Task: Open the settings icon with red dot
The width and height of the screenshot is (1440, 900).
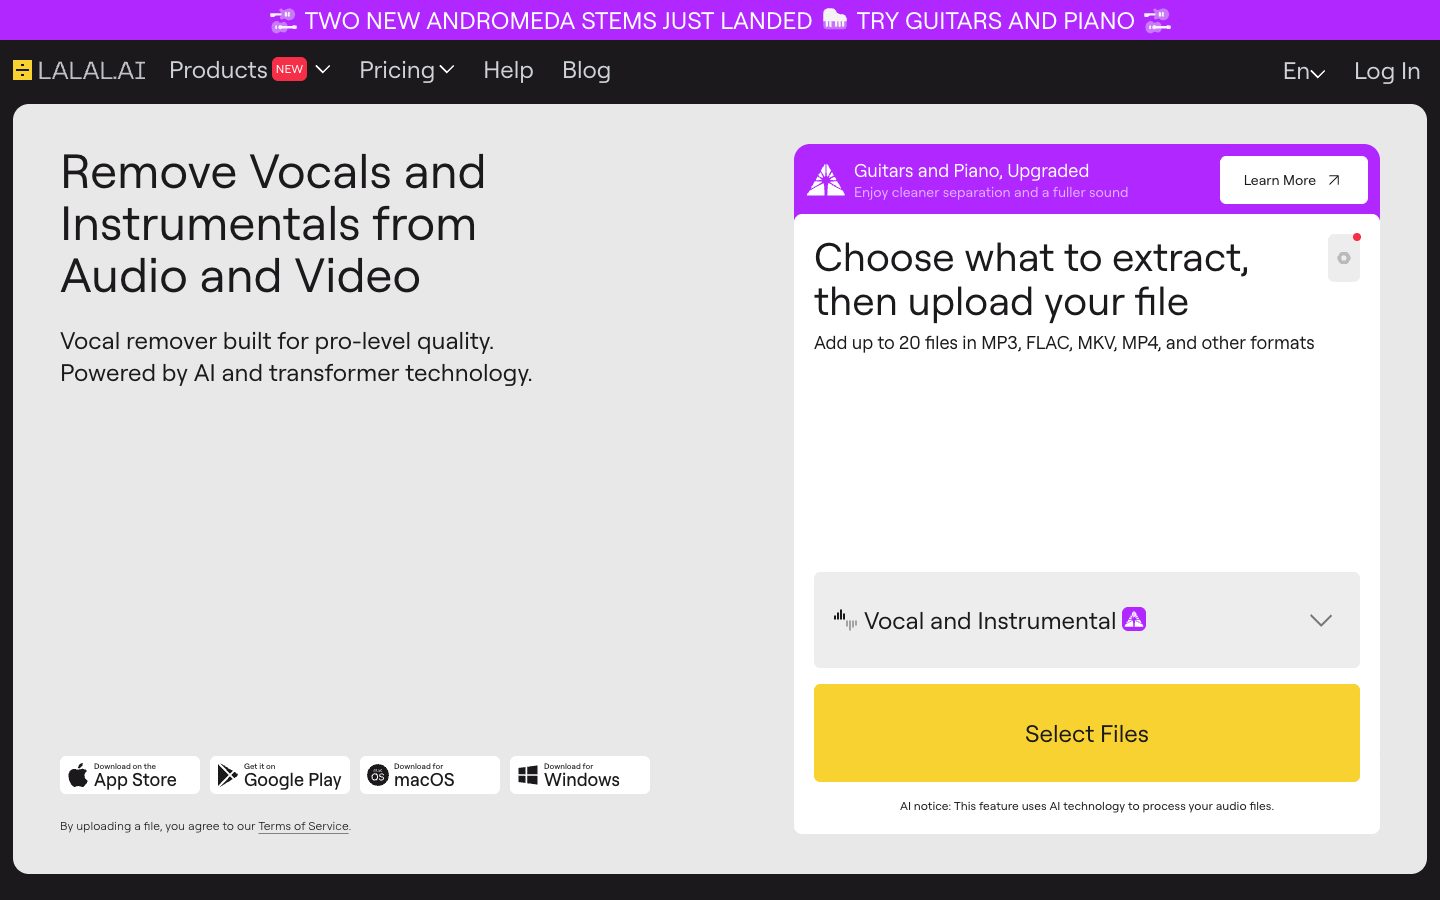Action: [1344, 258]
